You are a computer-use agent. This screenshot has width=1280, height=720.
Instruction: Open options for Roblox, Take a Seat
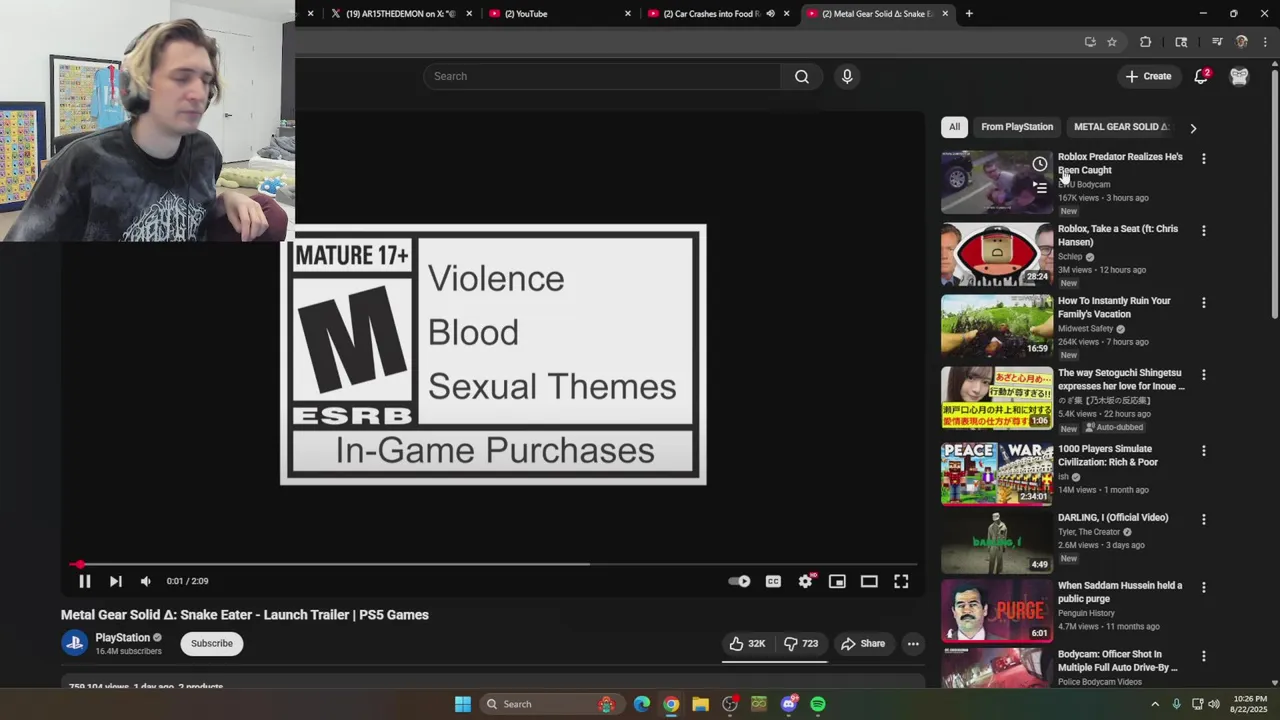pyautogui.click(x=1204, y=231)
